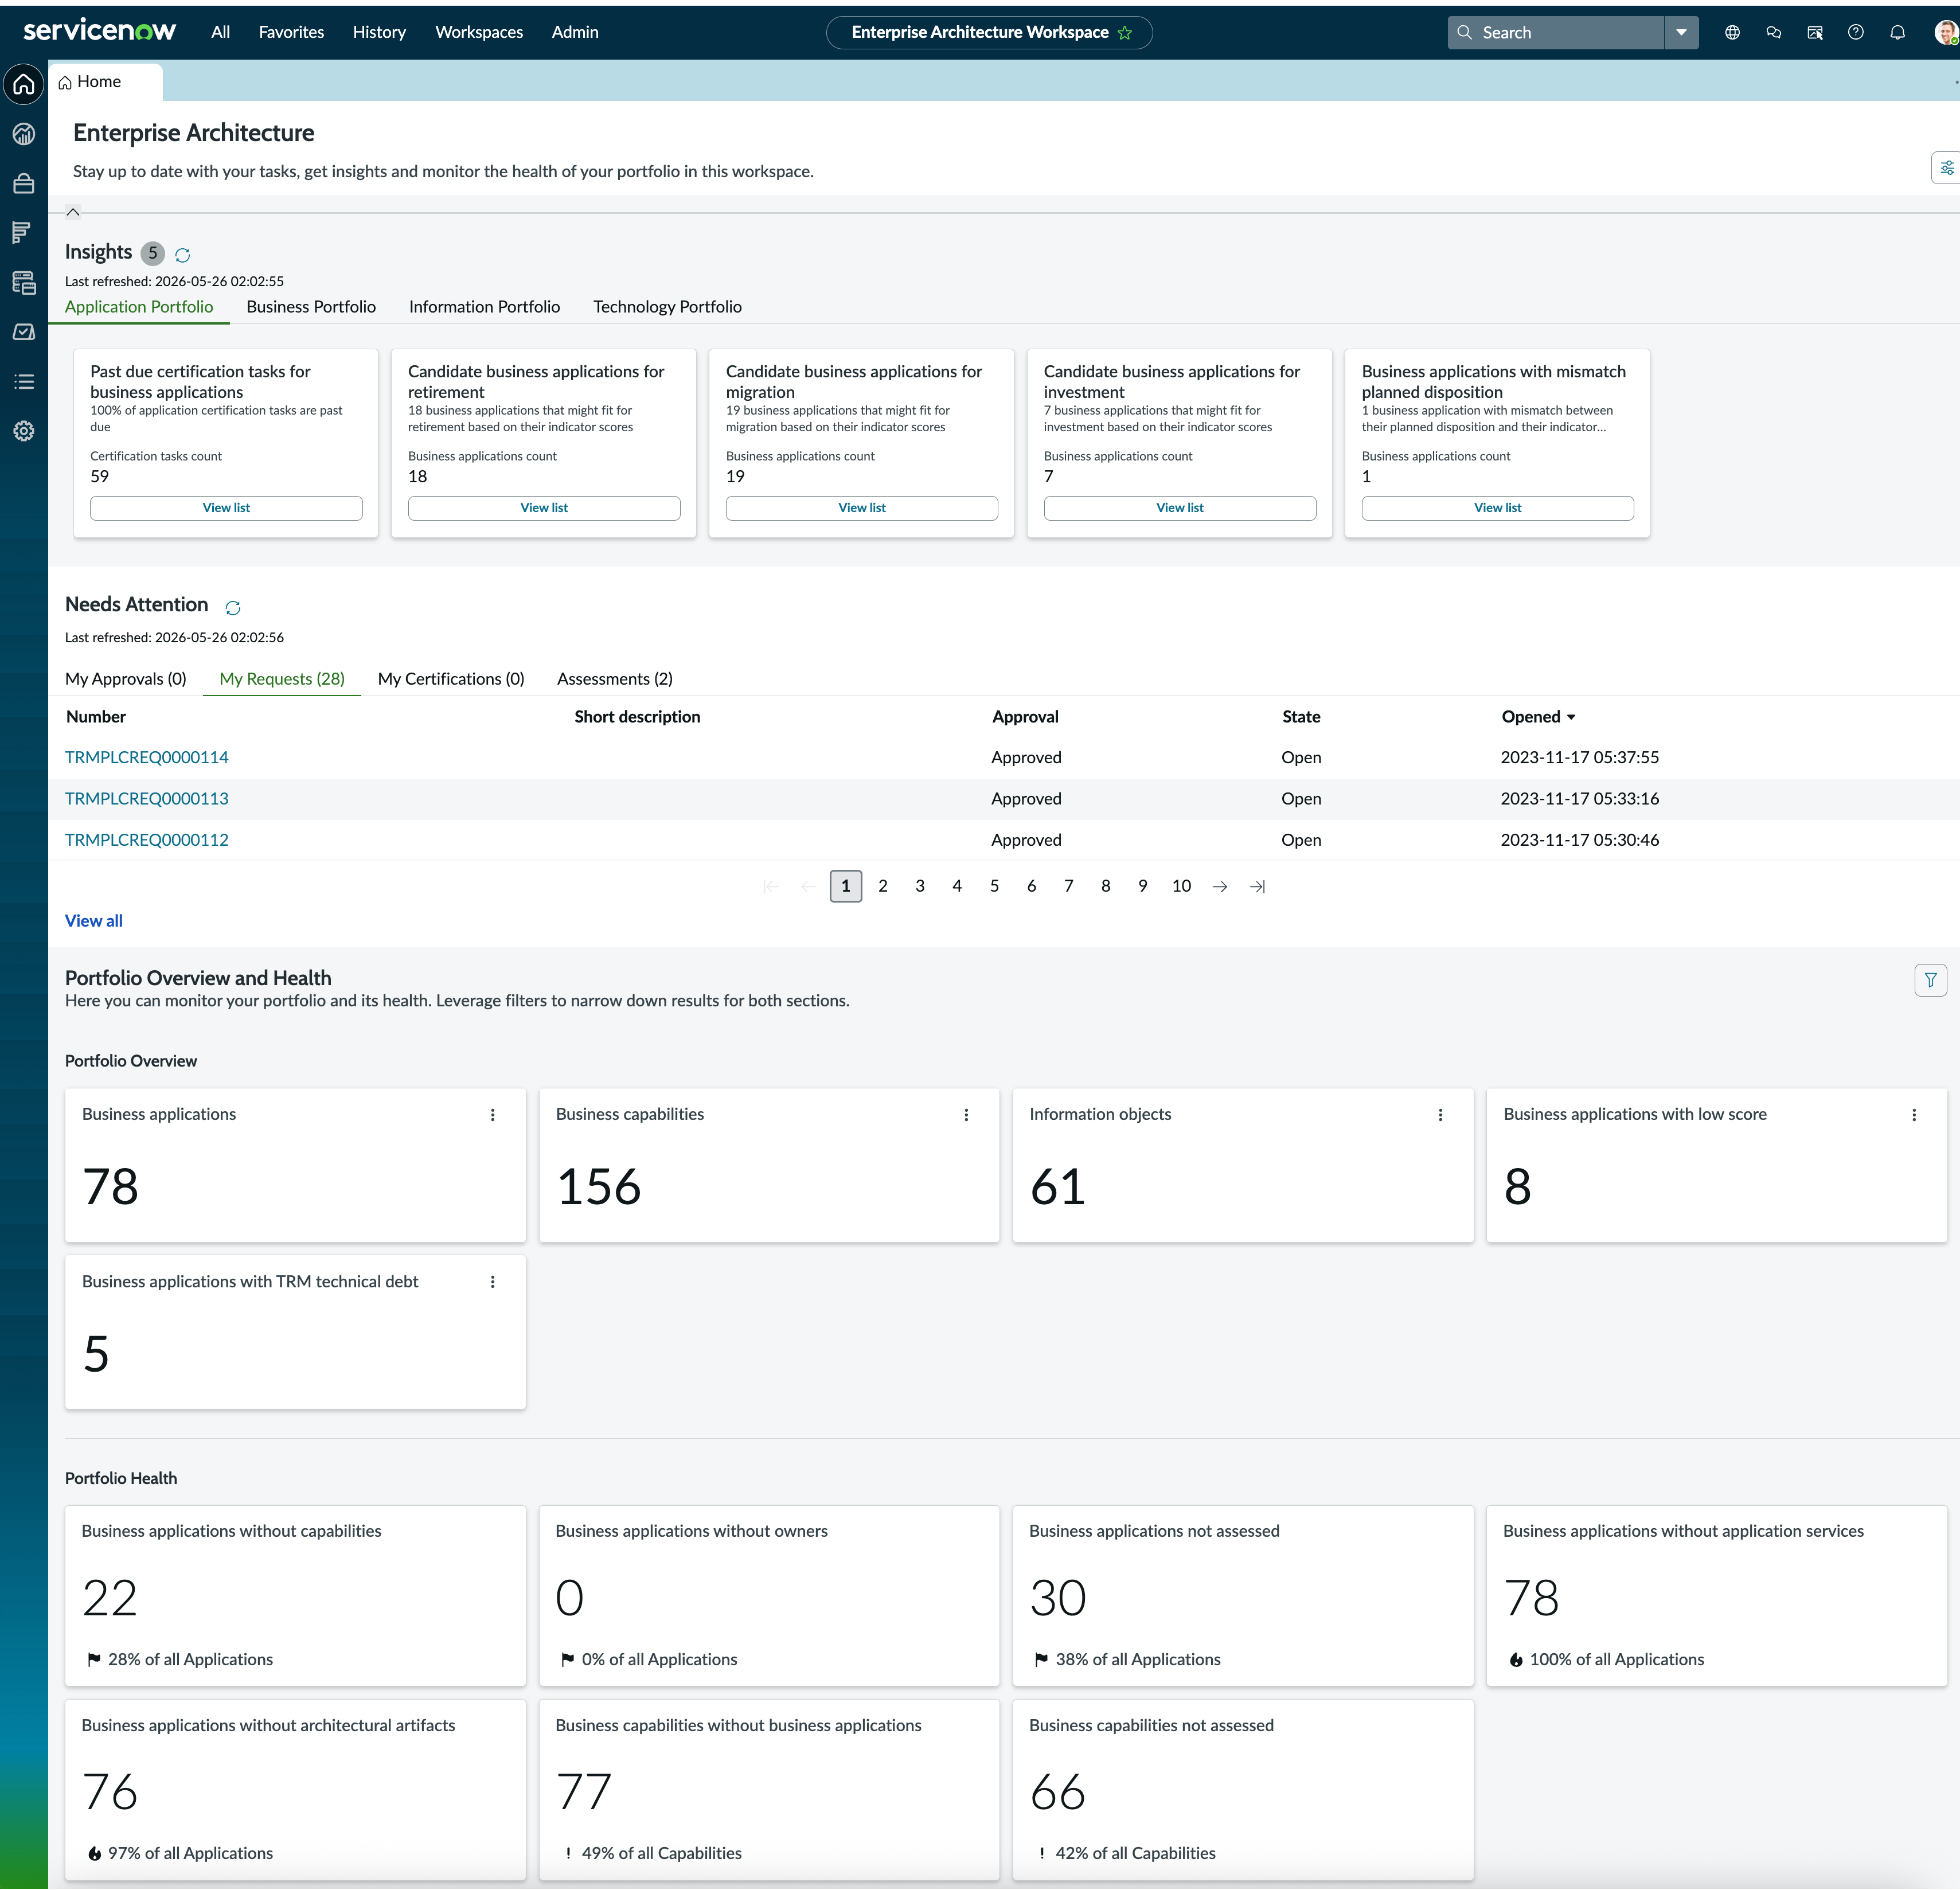The image size is (1960, 1890).
Task: Click the View all link
Action: (x=94, y=921)
